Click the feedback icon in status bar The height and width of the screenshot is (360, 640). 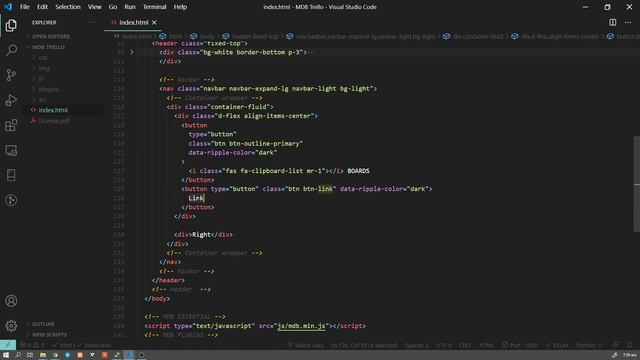[x=616, y=345]
